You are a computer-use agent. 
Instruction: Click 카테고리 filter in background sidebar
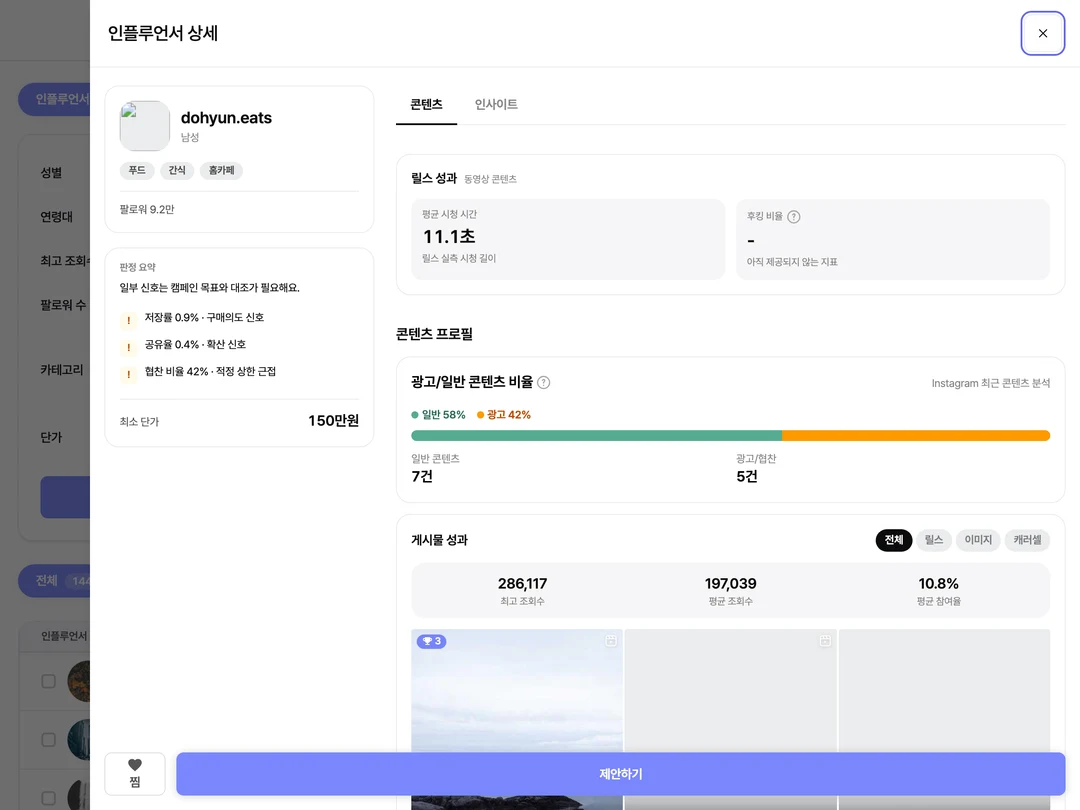click(x=61, y=370)
